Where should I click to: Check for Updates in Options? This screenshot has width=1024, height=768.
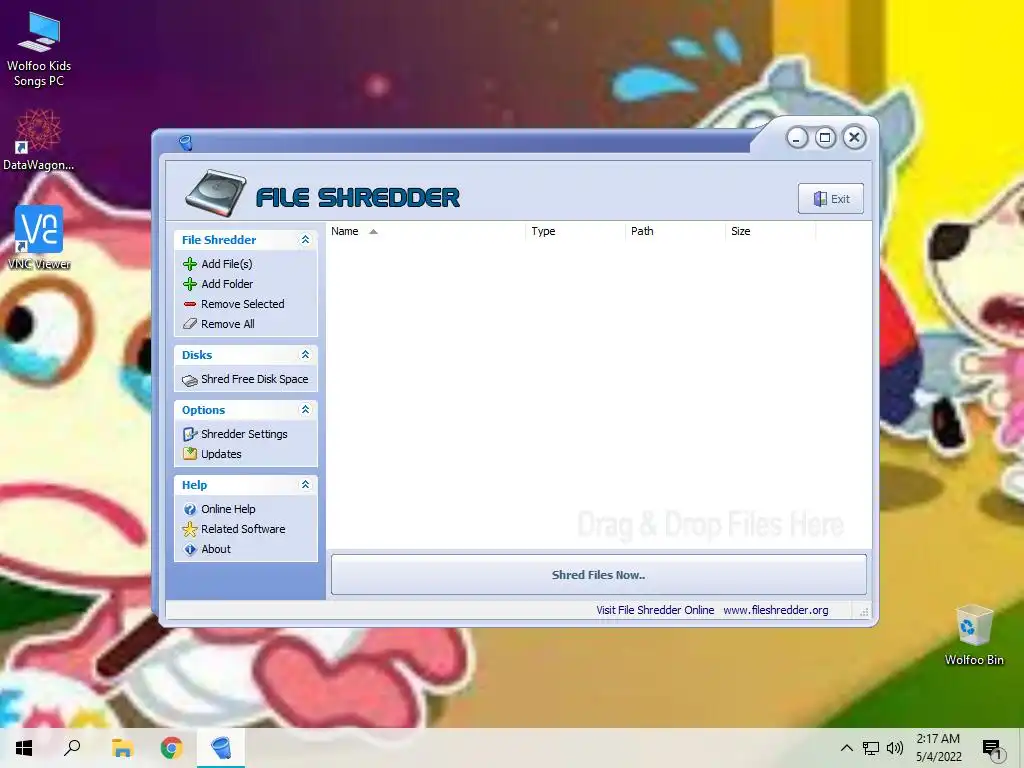coord(221,454)
